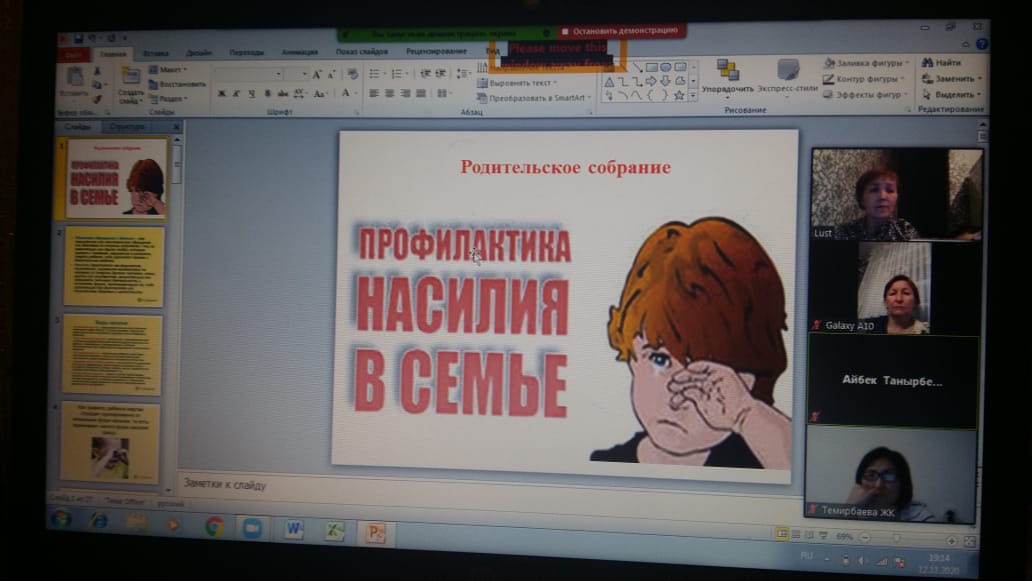This screenshot has height=581, width=1032.
Task: Open the Раздел section dropdown
Action: click(168, 99)
